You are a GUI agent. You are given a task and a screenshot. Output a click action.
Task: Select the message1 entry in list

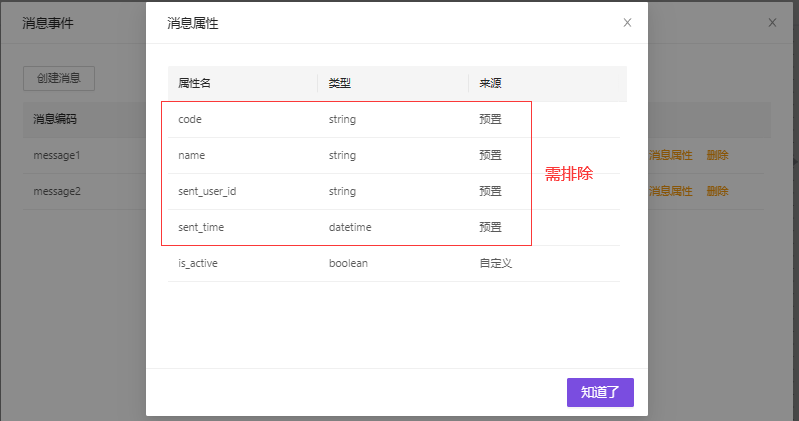pyautogui.click(x=56, y=155)
